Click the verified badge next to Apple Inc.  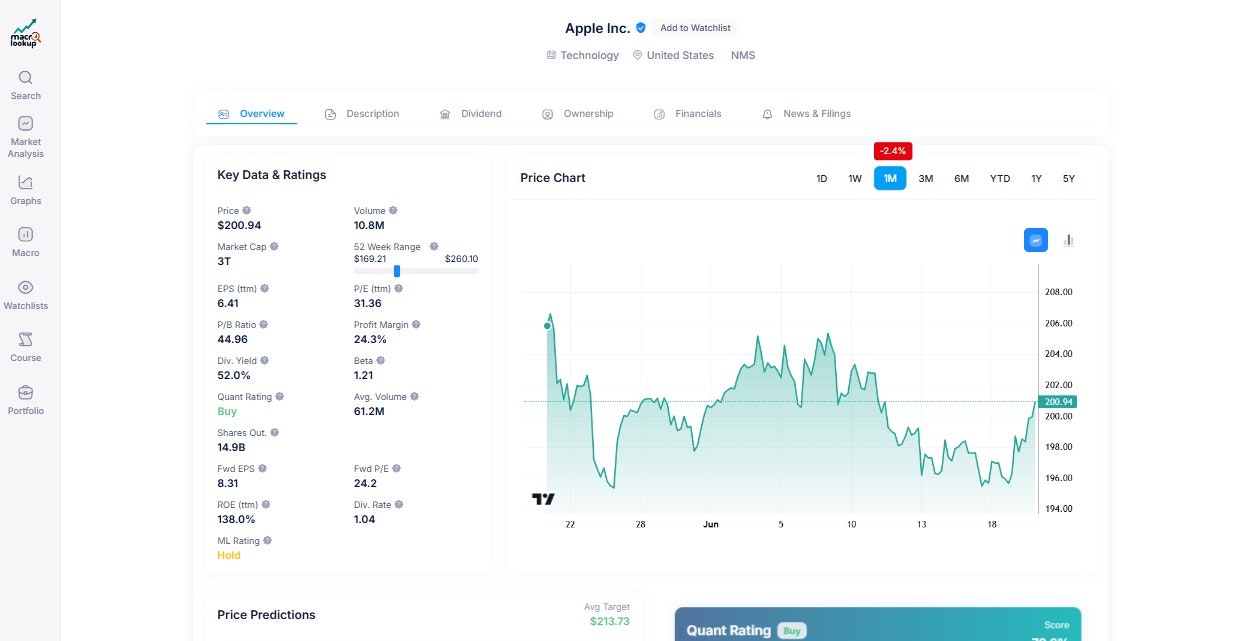pos(641,28)
